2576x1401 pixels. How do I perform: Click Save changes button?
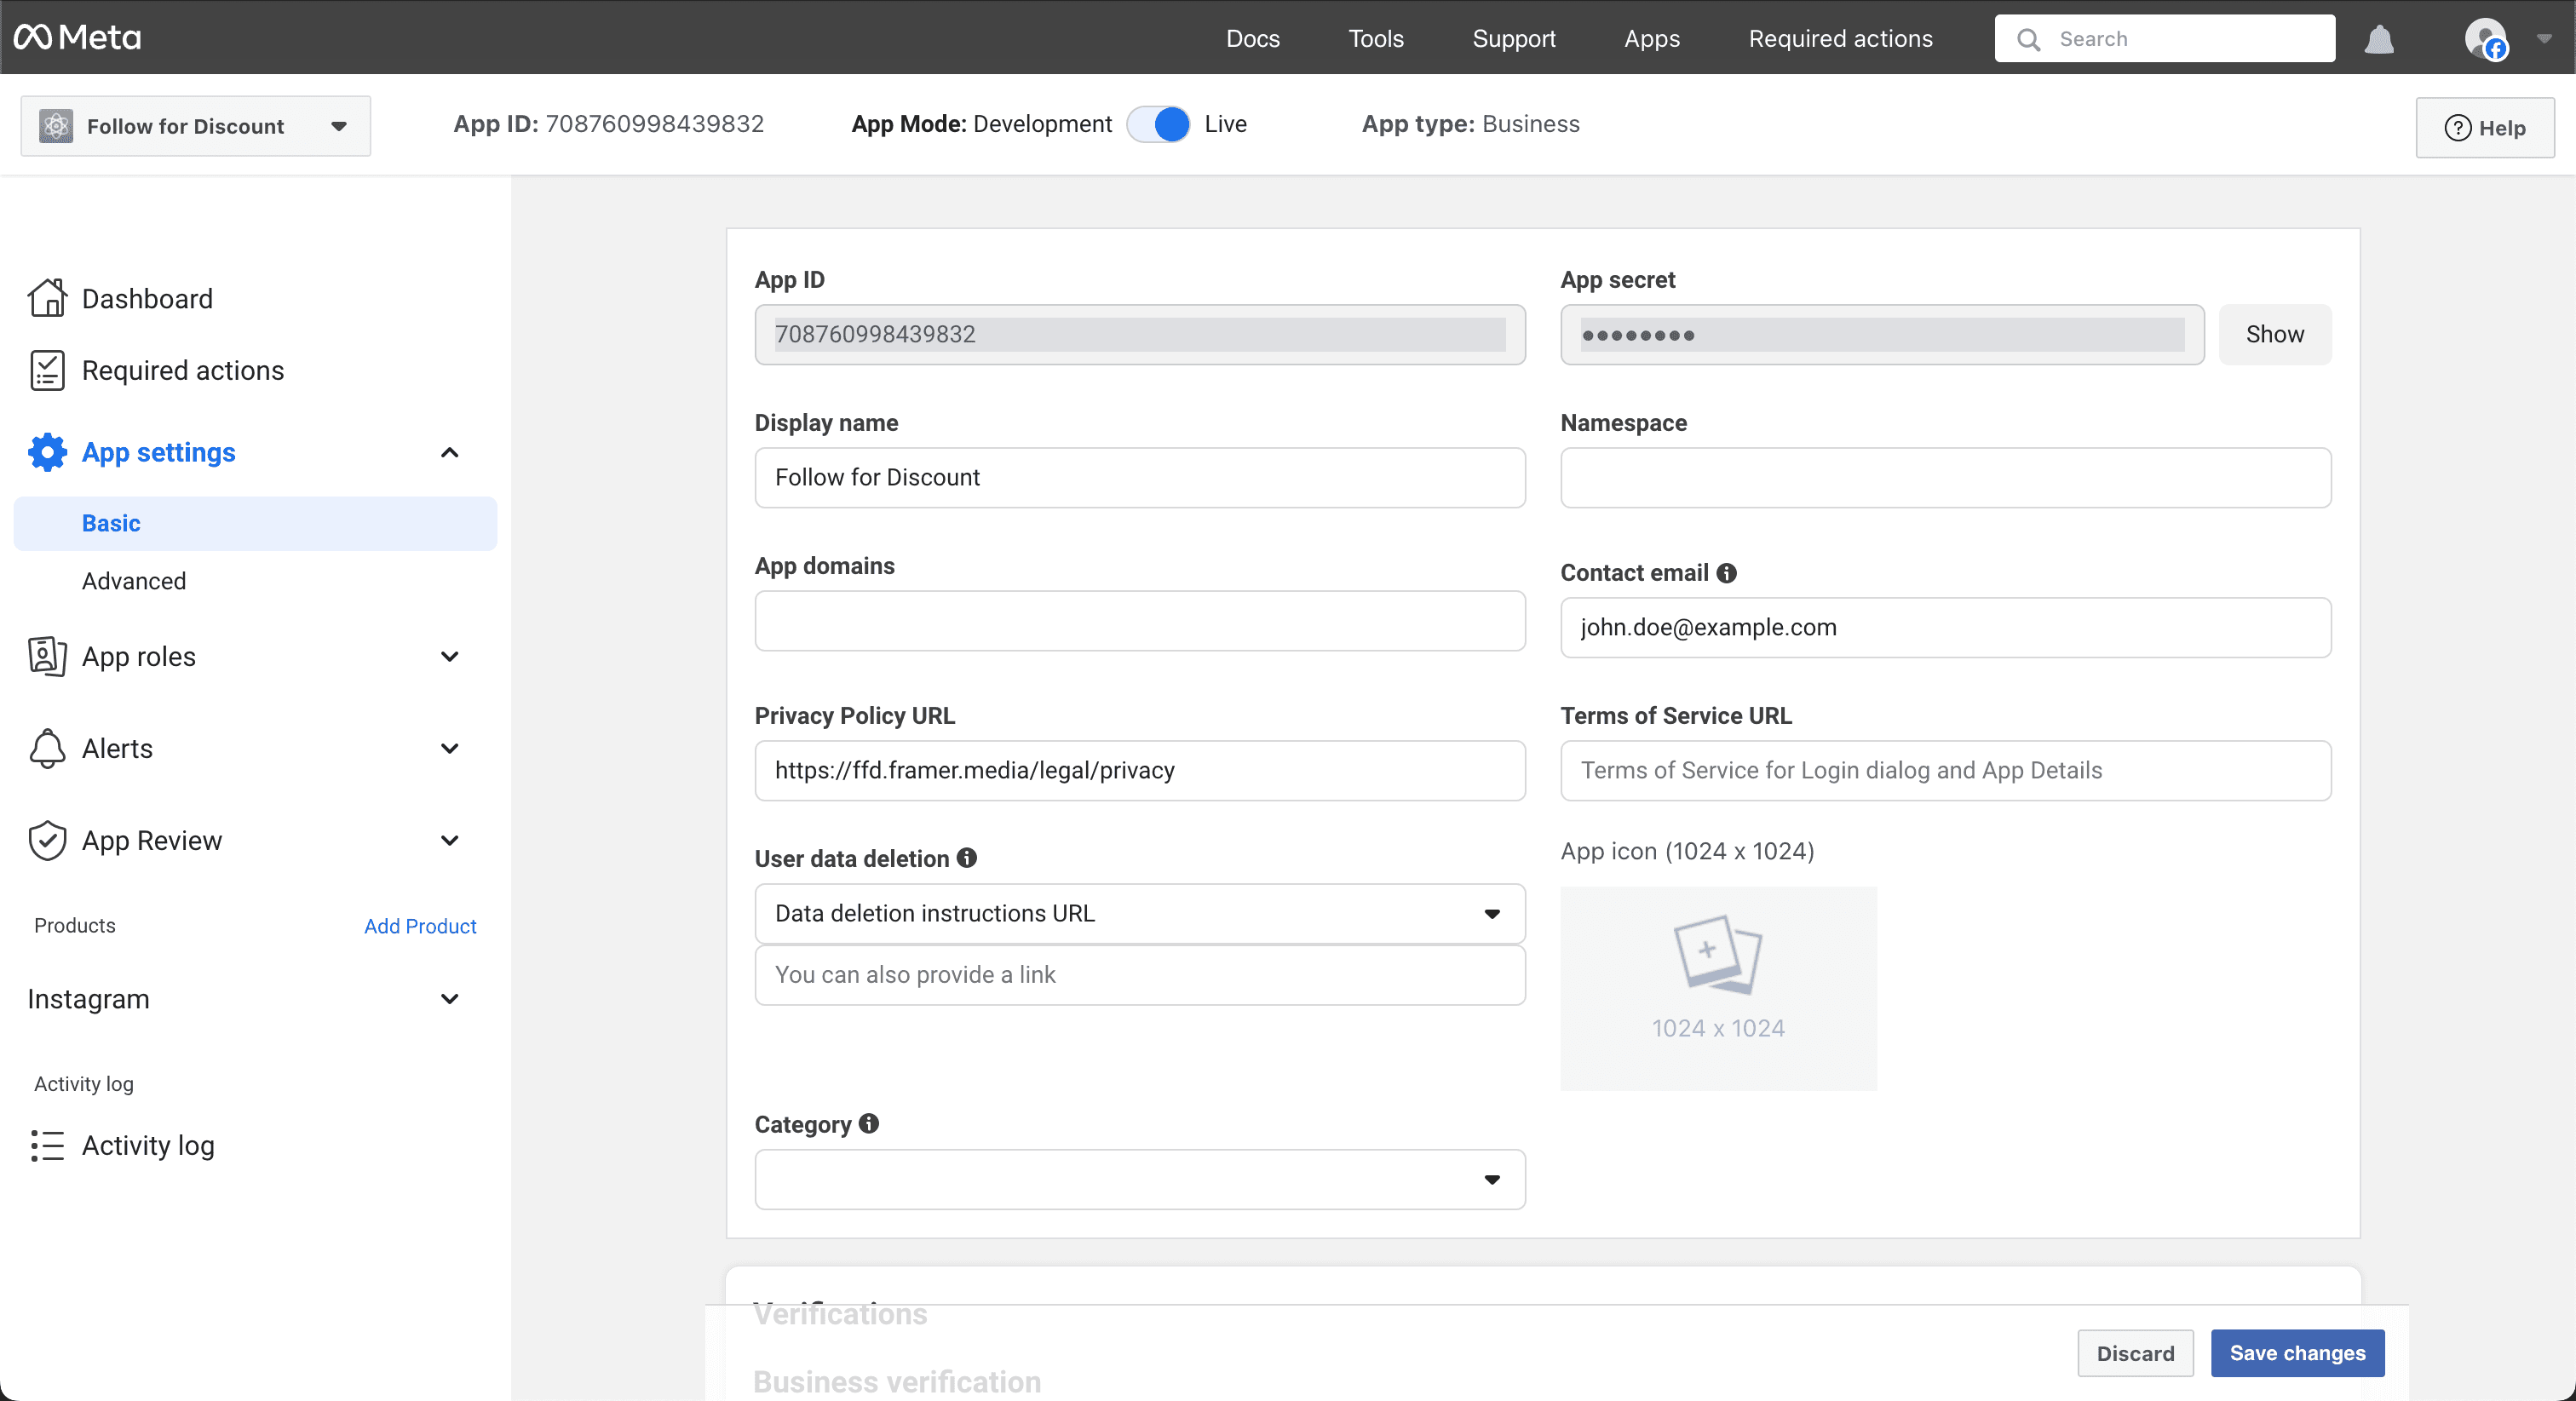[2297, 1353]
